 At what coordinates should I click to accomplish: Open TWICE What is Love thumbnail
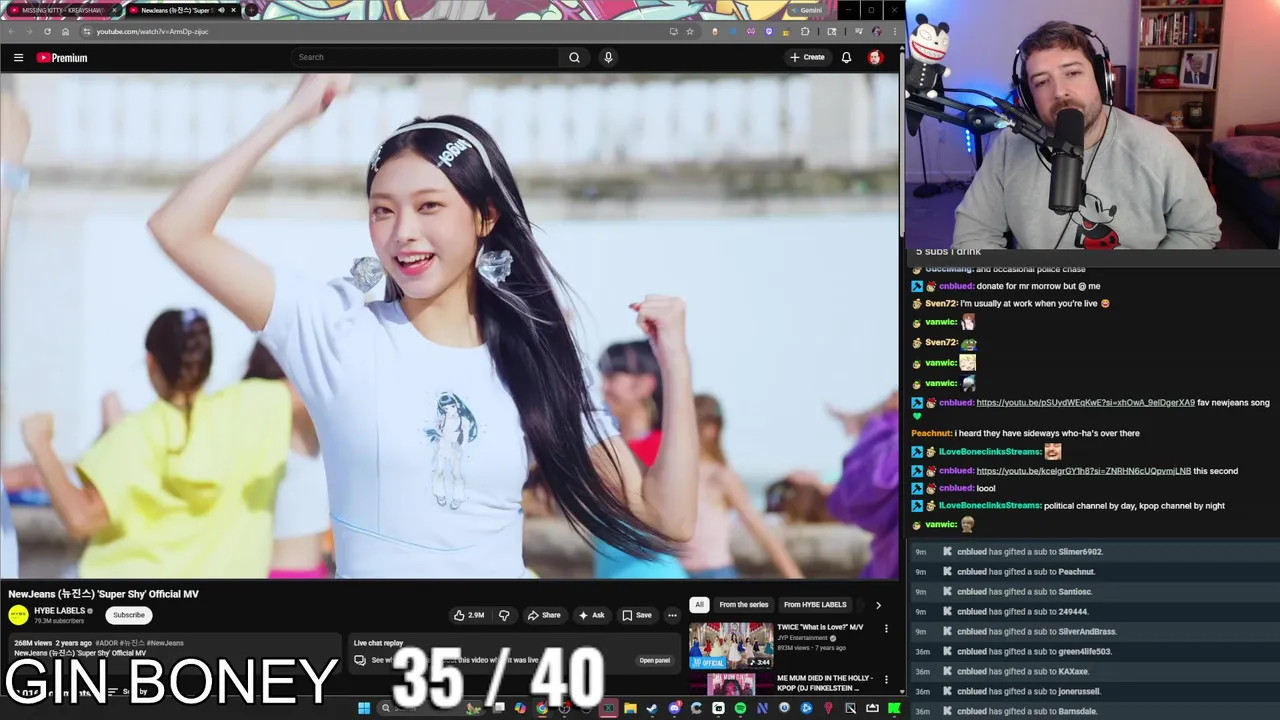pos(730,645)
